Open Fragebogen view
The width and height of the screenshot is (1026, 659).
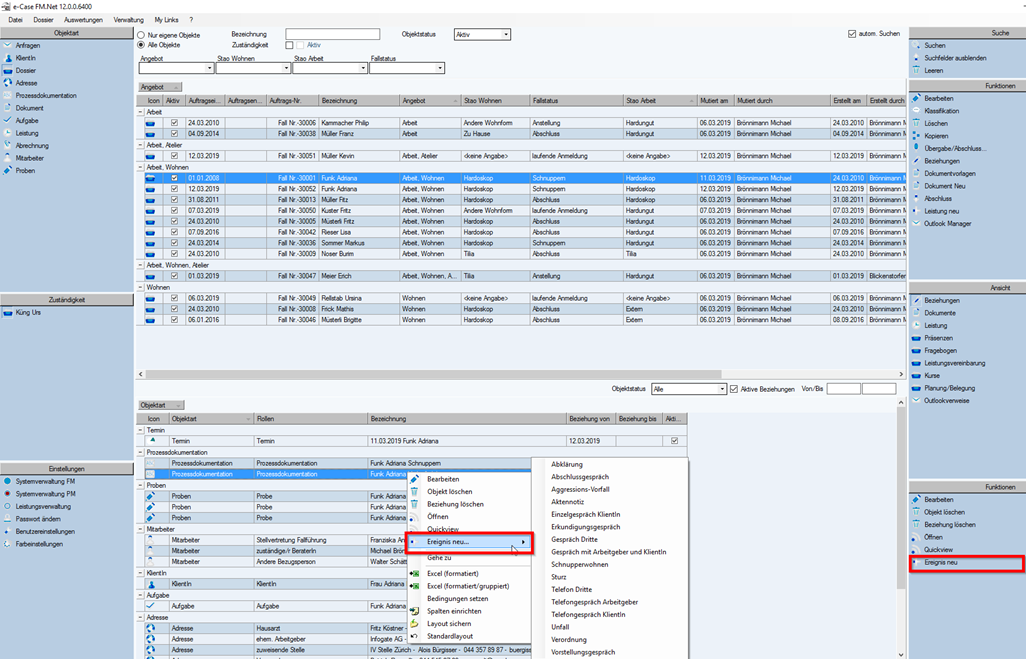pyautogui.click(x=940, y=350)
